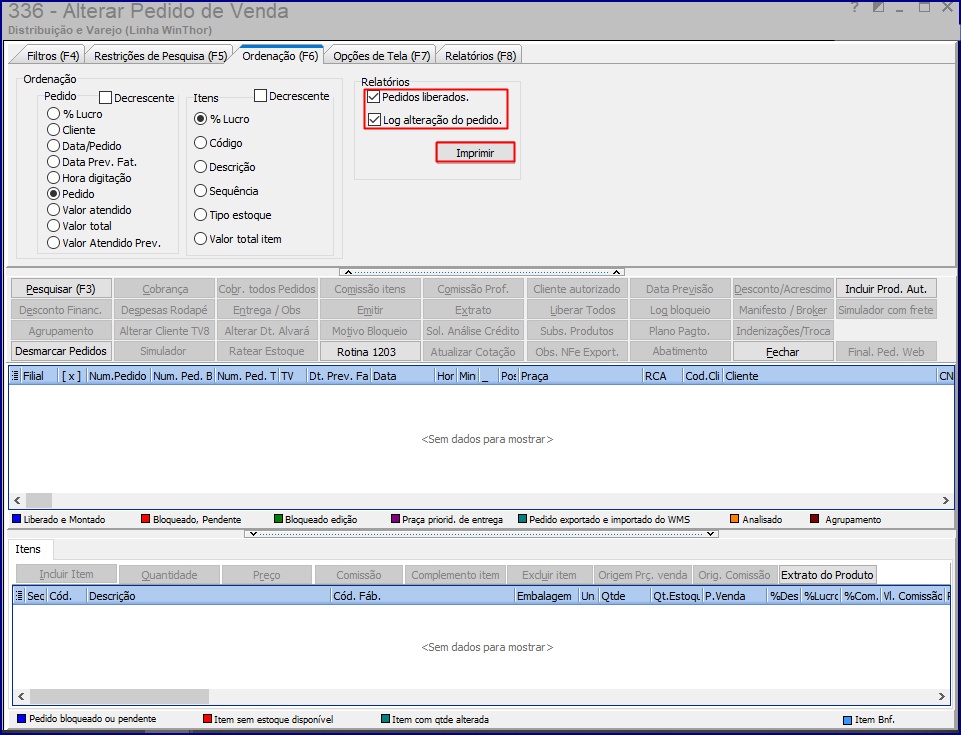Screen dimensions: 961x735
Task: Switch to Filtros (F4) tab
Action: tap(53, 56)
